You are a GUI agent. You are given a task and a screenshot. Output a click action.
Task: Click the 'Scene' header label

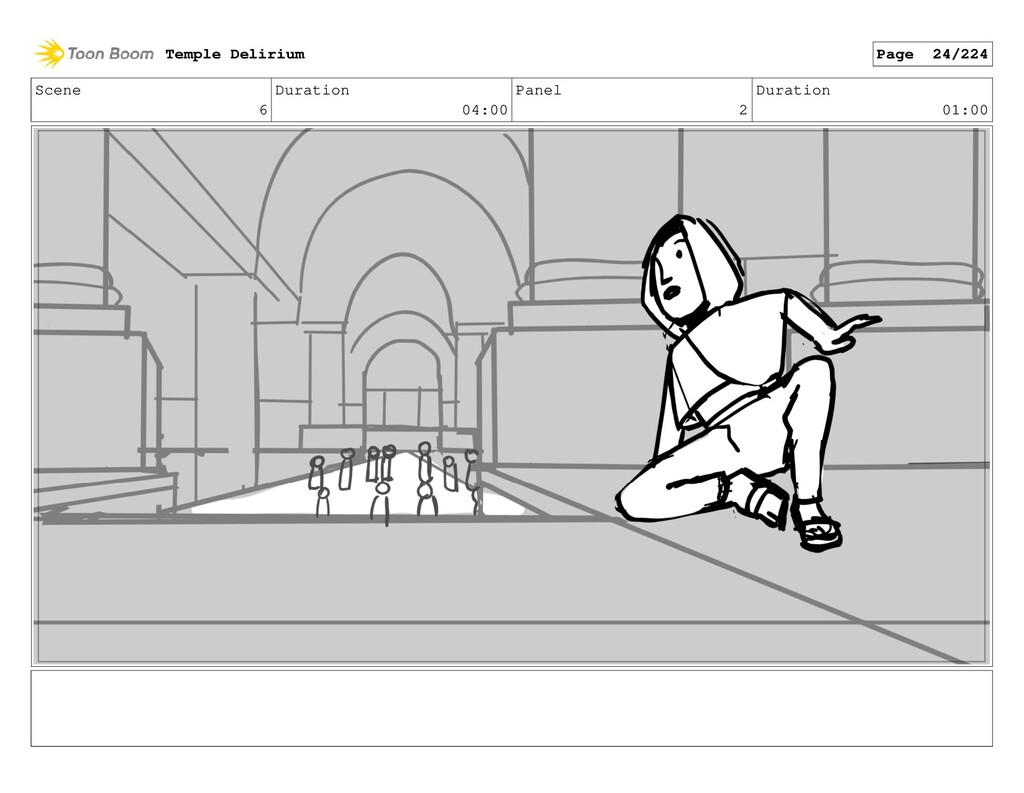[x=58, y=90]
